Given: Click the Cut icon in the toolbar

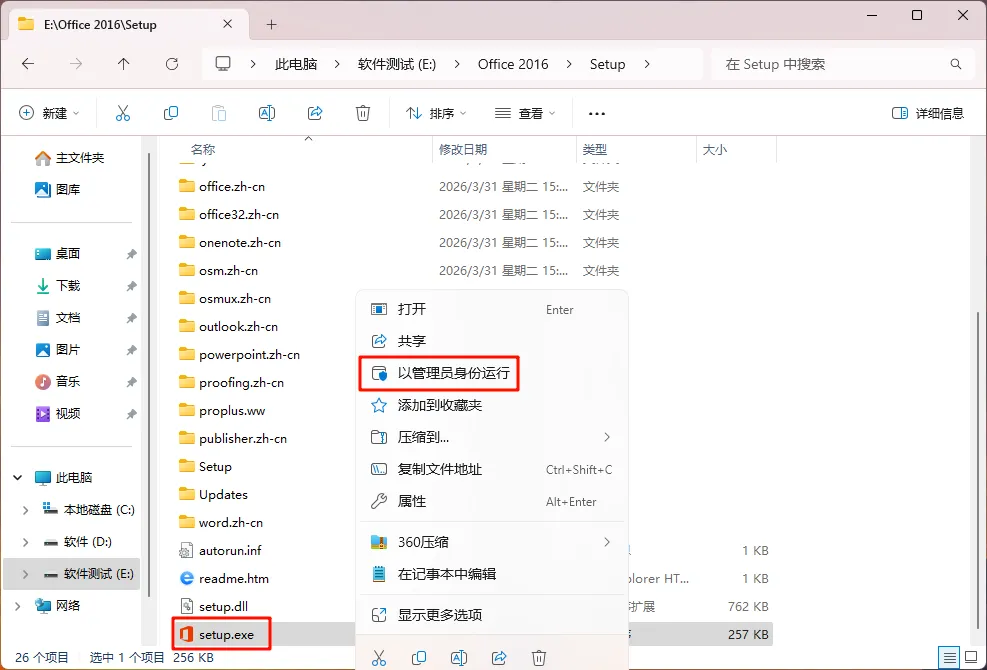Looking at the screenshot, I should point(123,113).
